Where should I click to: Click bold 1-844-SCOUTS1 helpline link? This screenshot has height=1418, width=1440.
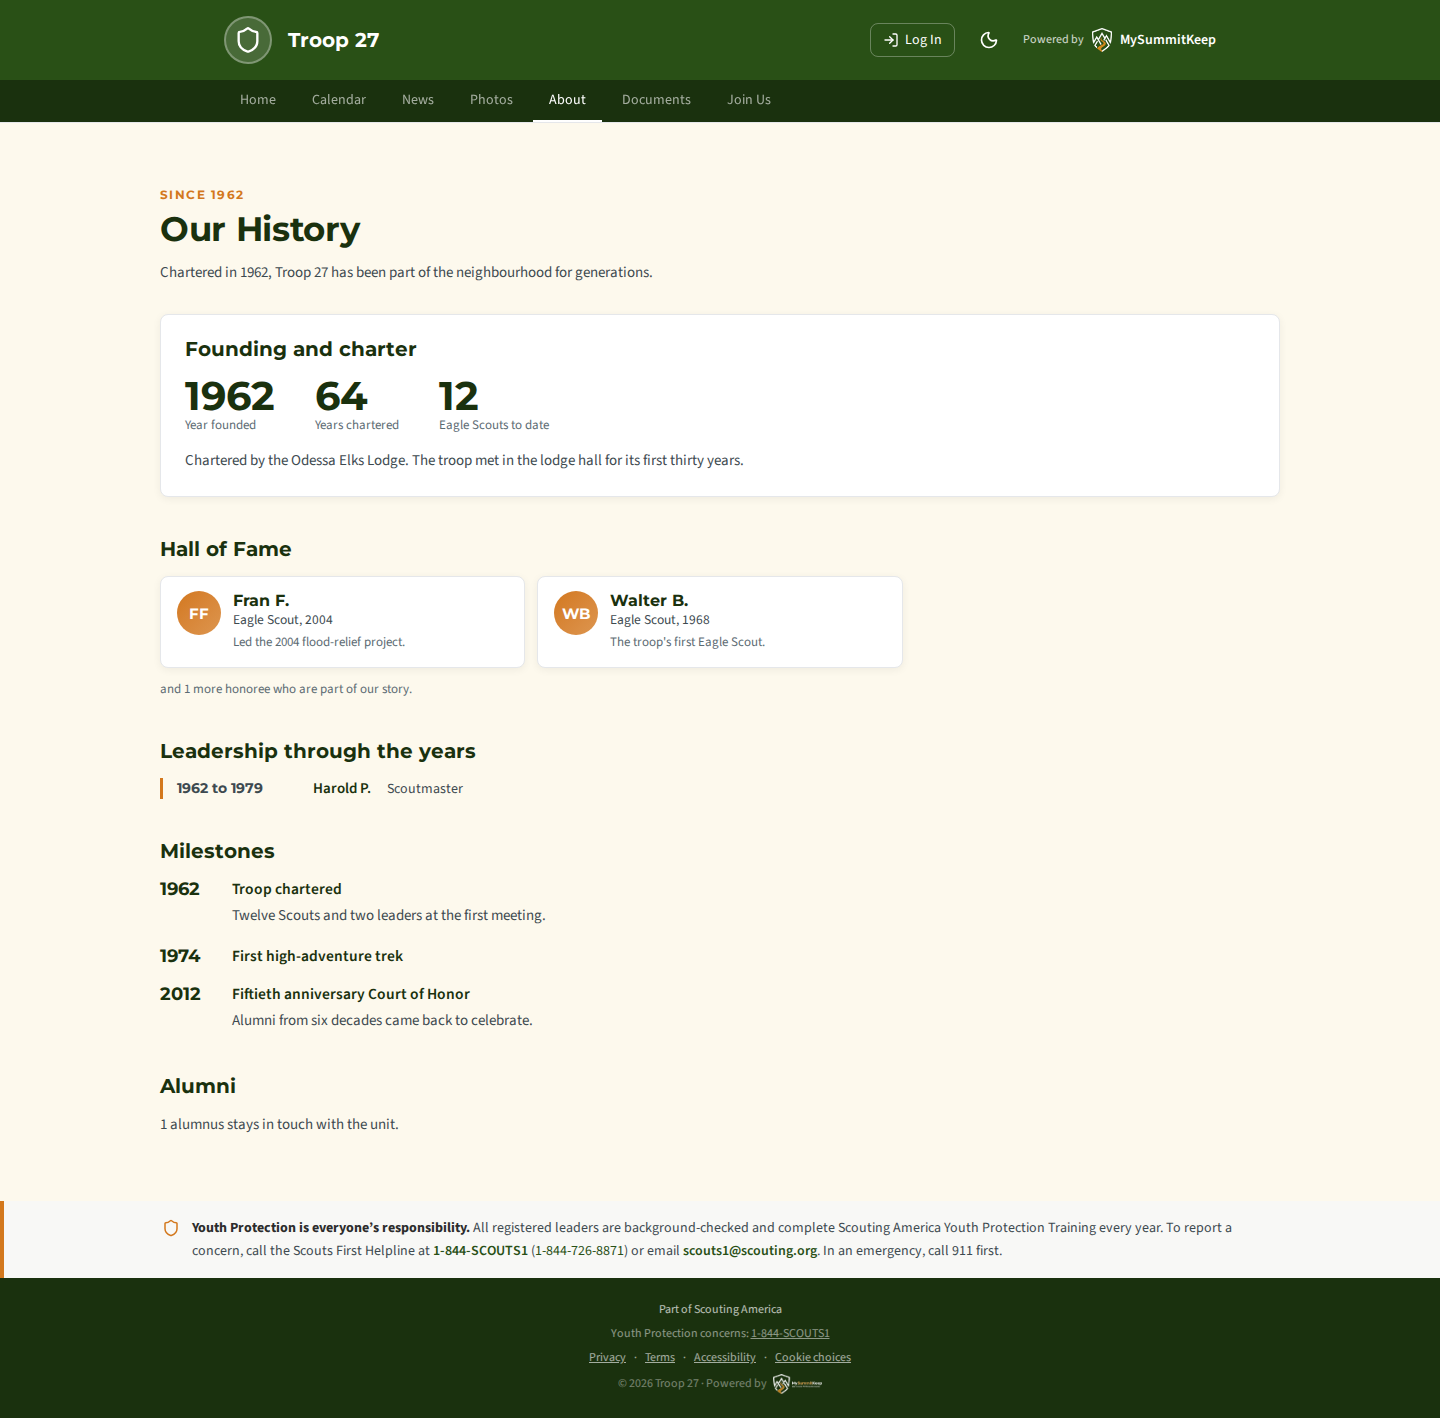pos(480,1250)
